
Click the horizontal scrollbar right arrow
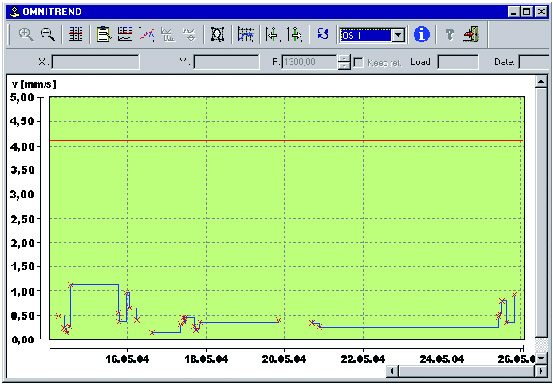541,371
